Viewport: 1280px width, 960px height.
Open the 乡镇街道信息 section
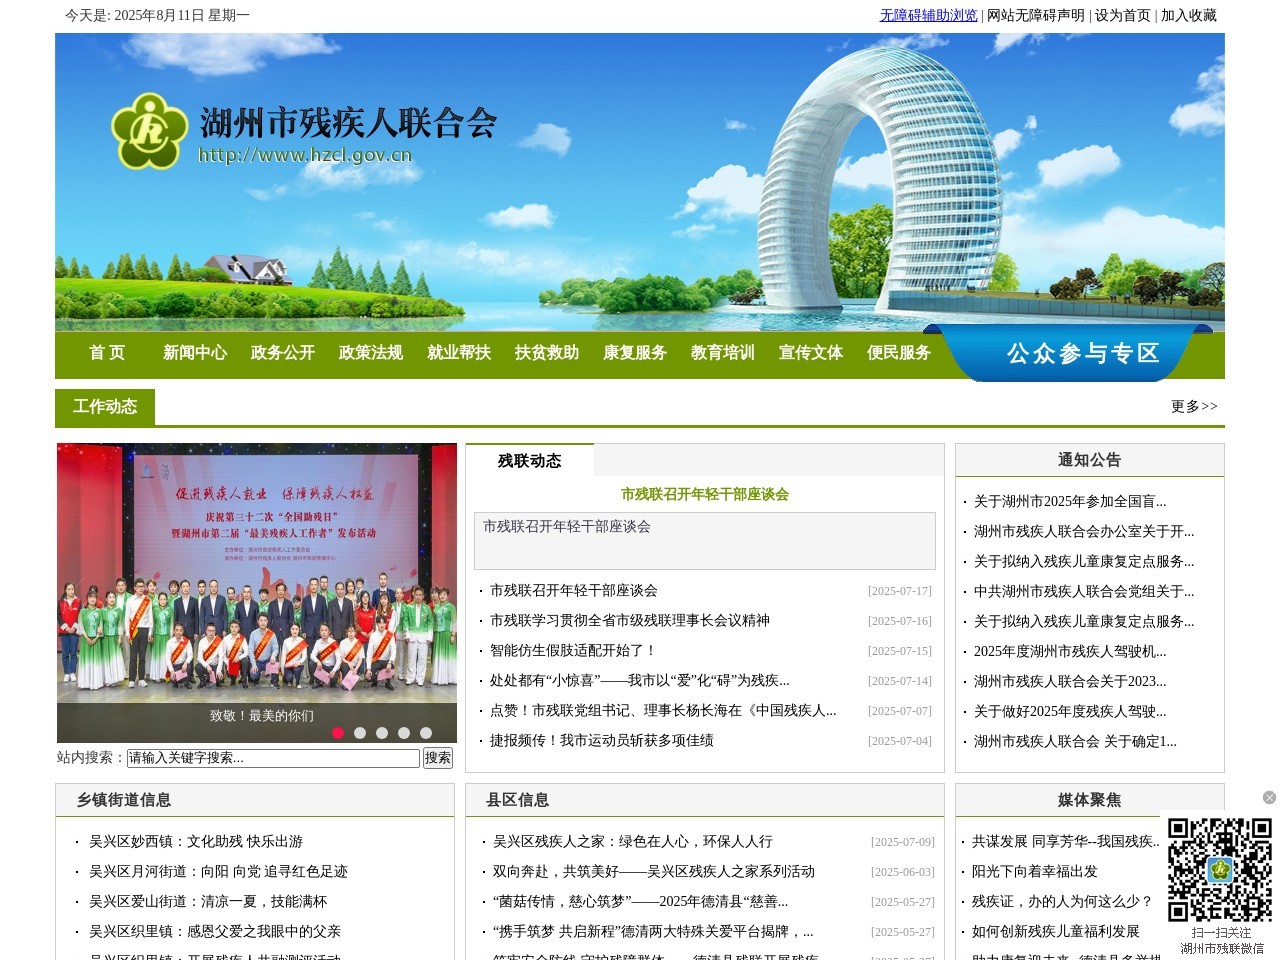[x=123, y=800]
